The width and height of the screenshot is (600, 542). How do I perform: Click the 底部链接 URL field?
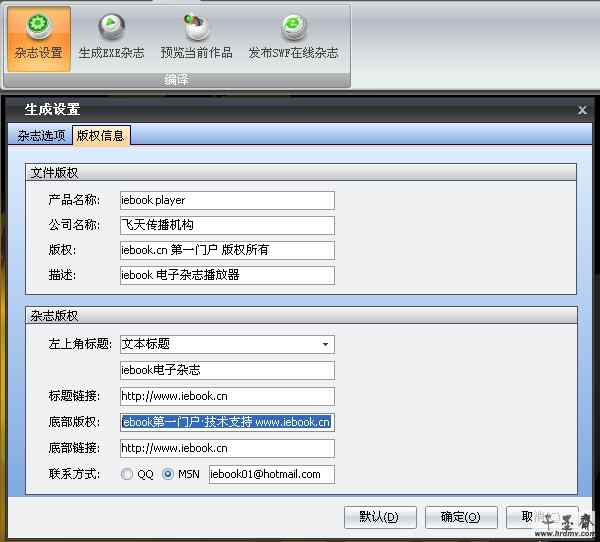pos(227,448)
